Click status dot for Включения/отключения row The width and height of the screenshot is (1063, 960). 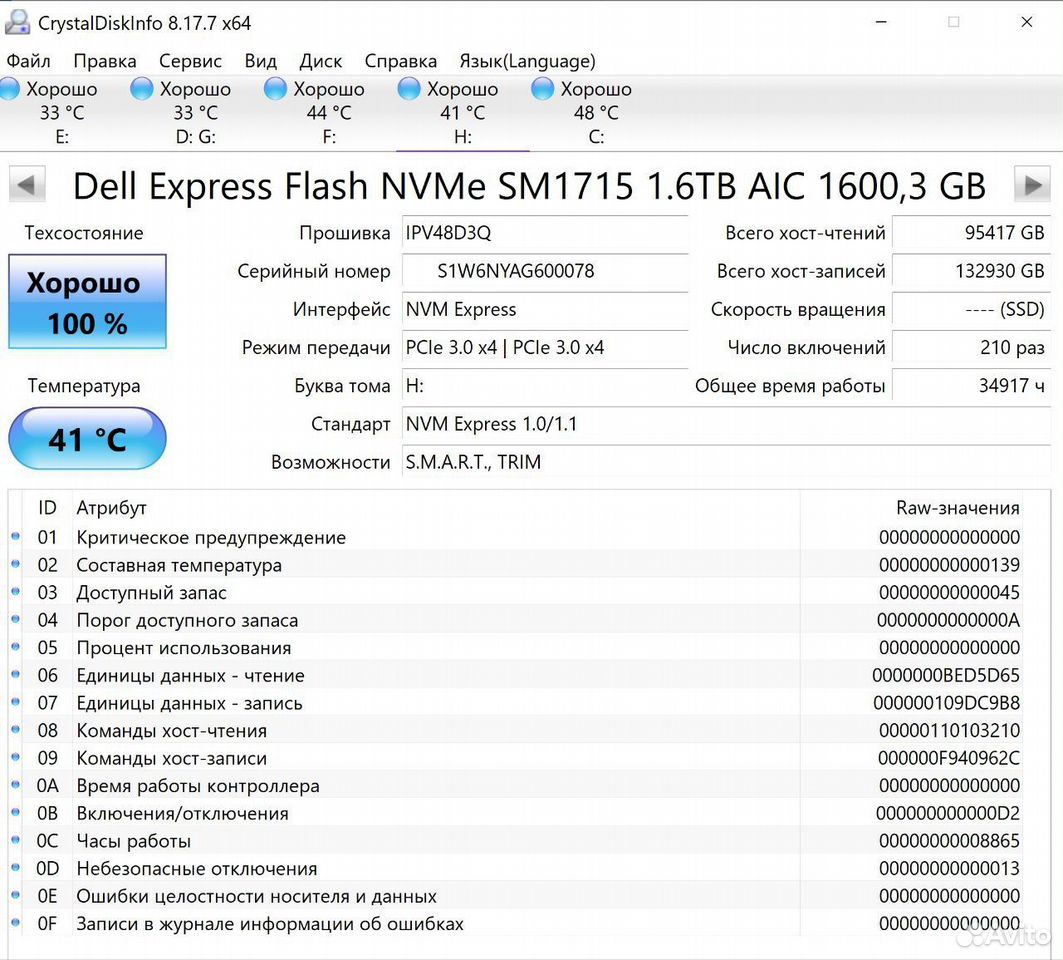(x=16, y=812)
